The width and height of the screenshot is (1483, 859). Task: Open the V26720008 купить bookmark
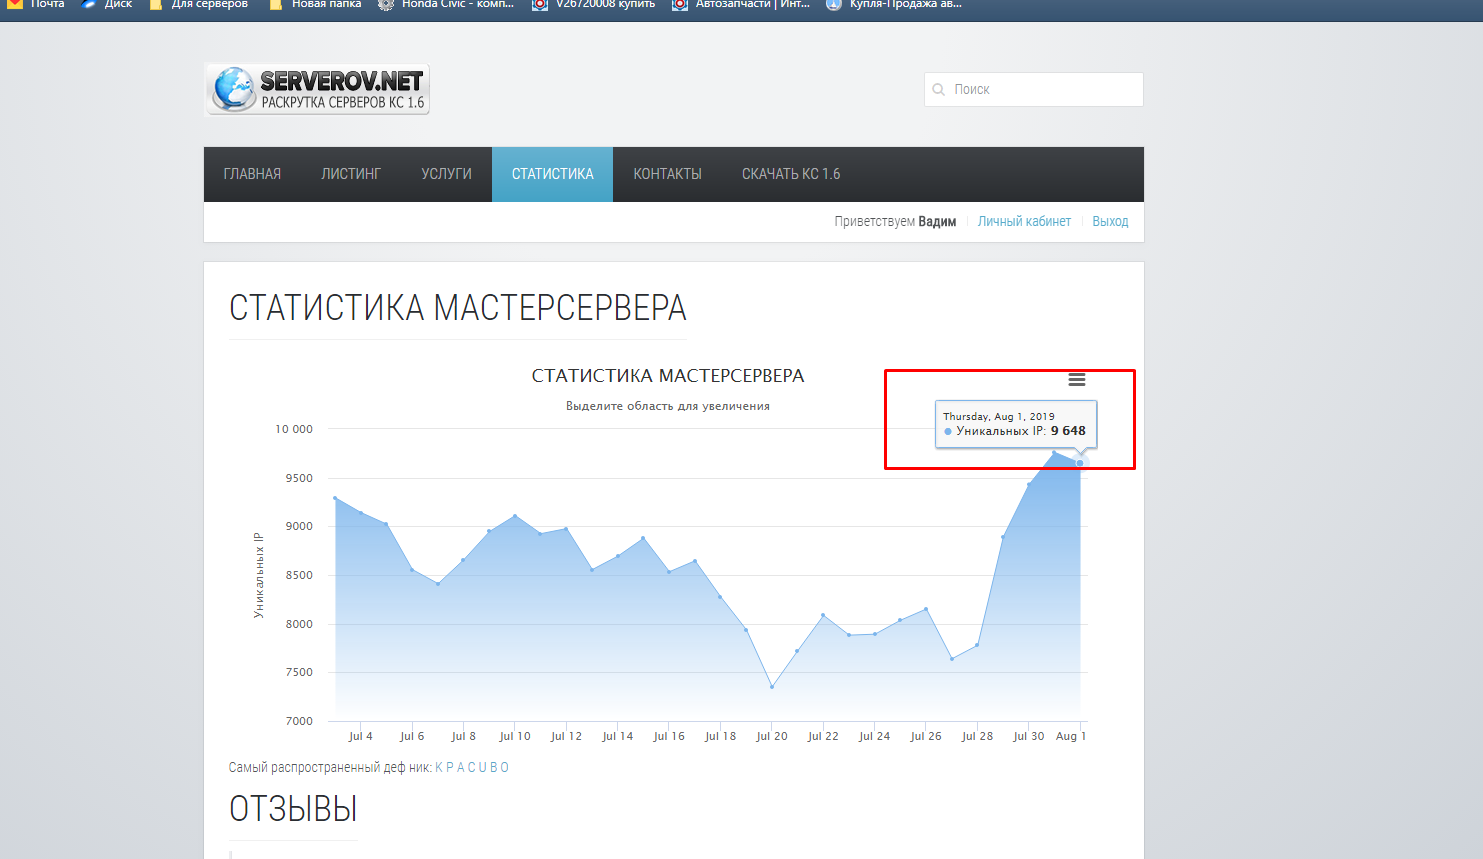coord(594,4)
